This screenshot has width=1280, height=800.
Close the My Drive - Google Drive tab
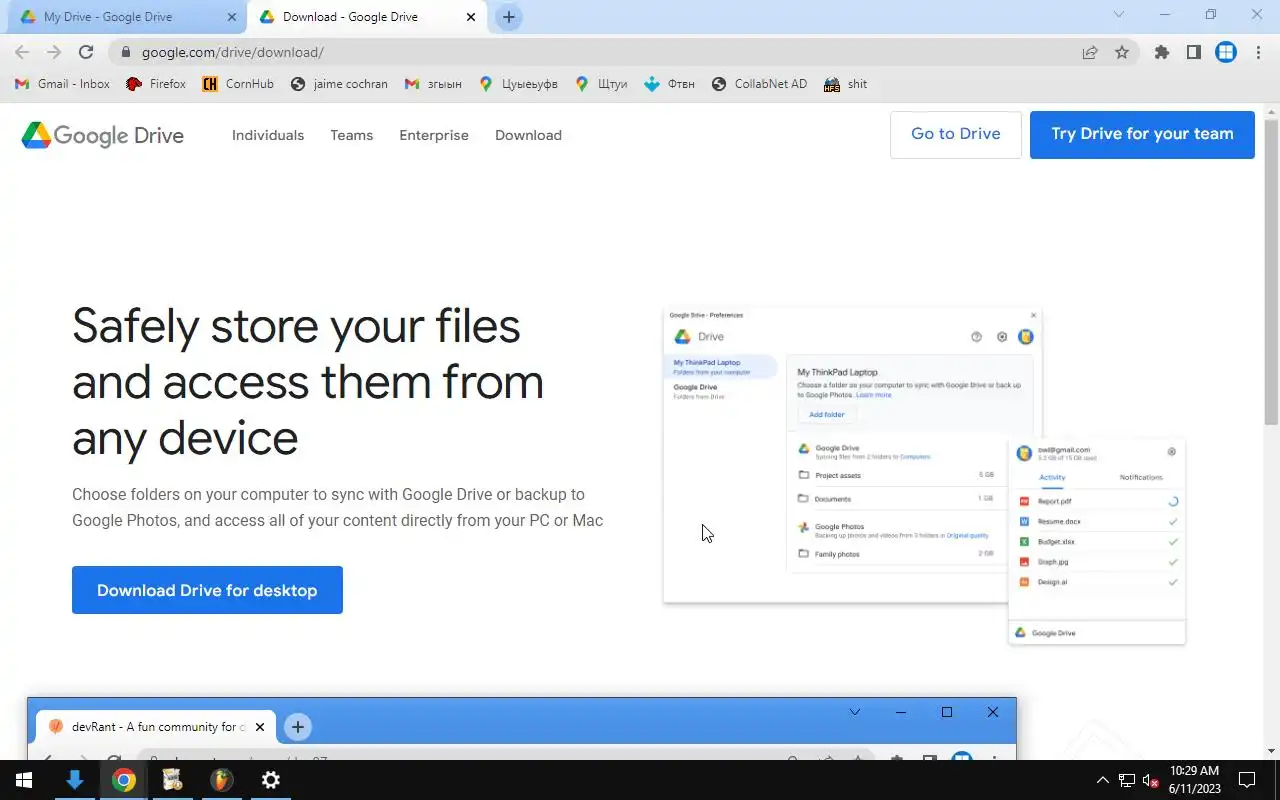coord(232,17)
